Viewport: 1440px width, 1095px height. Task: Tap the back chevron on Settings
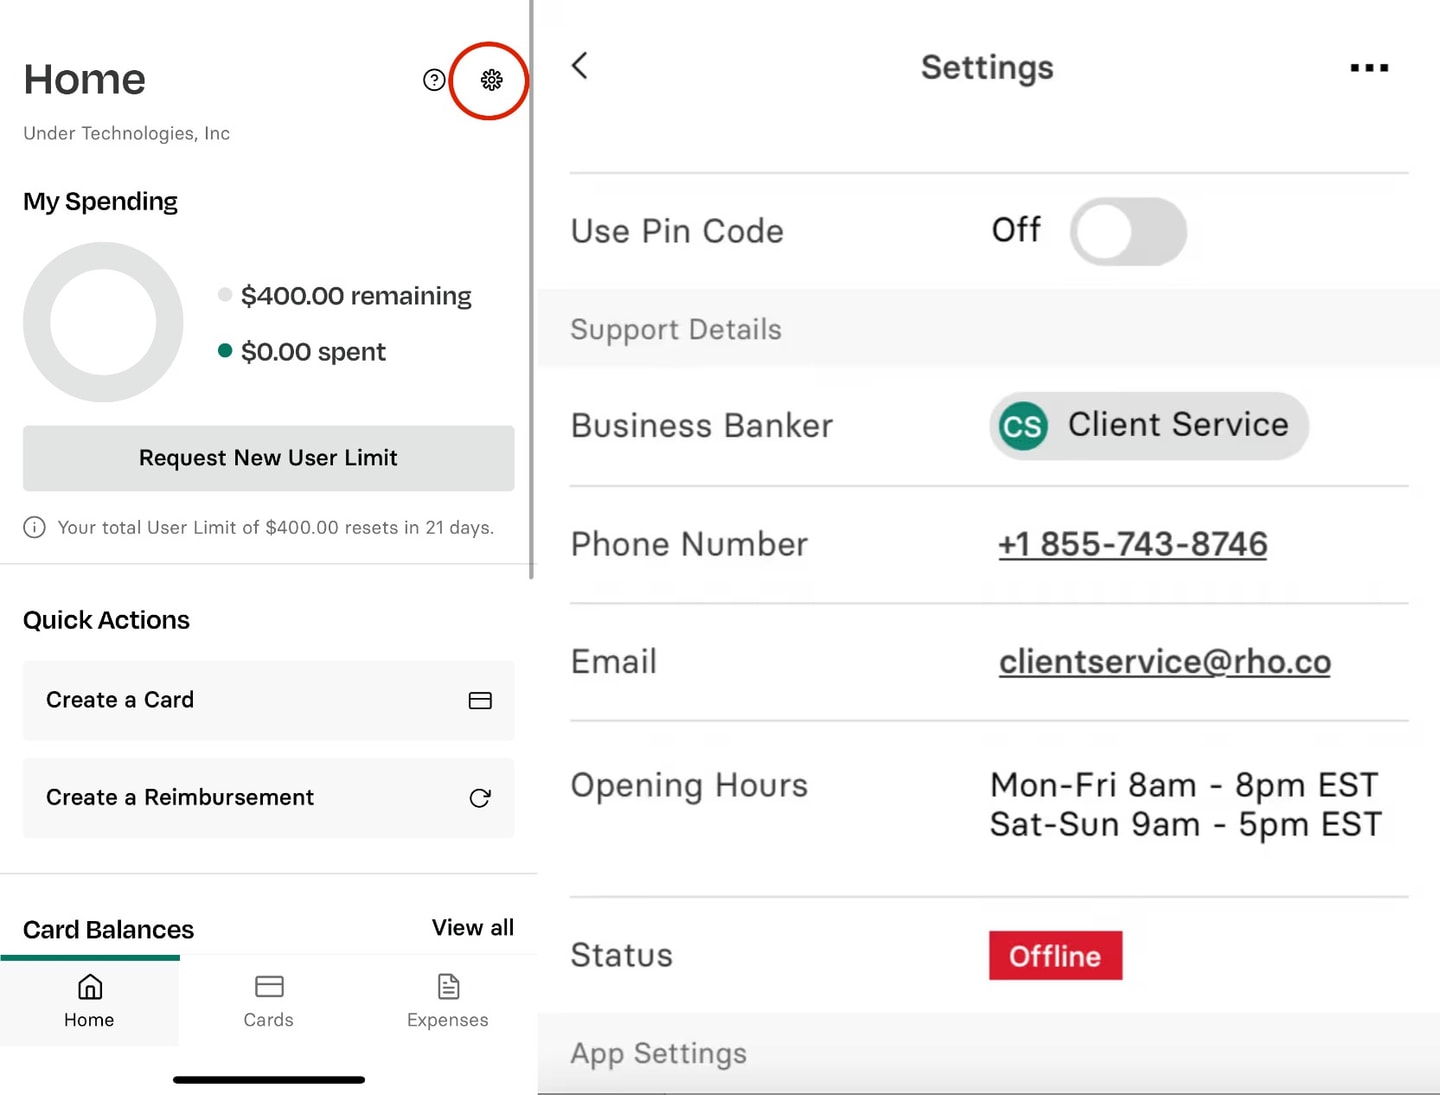coord(579,65)
